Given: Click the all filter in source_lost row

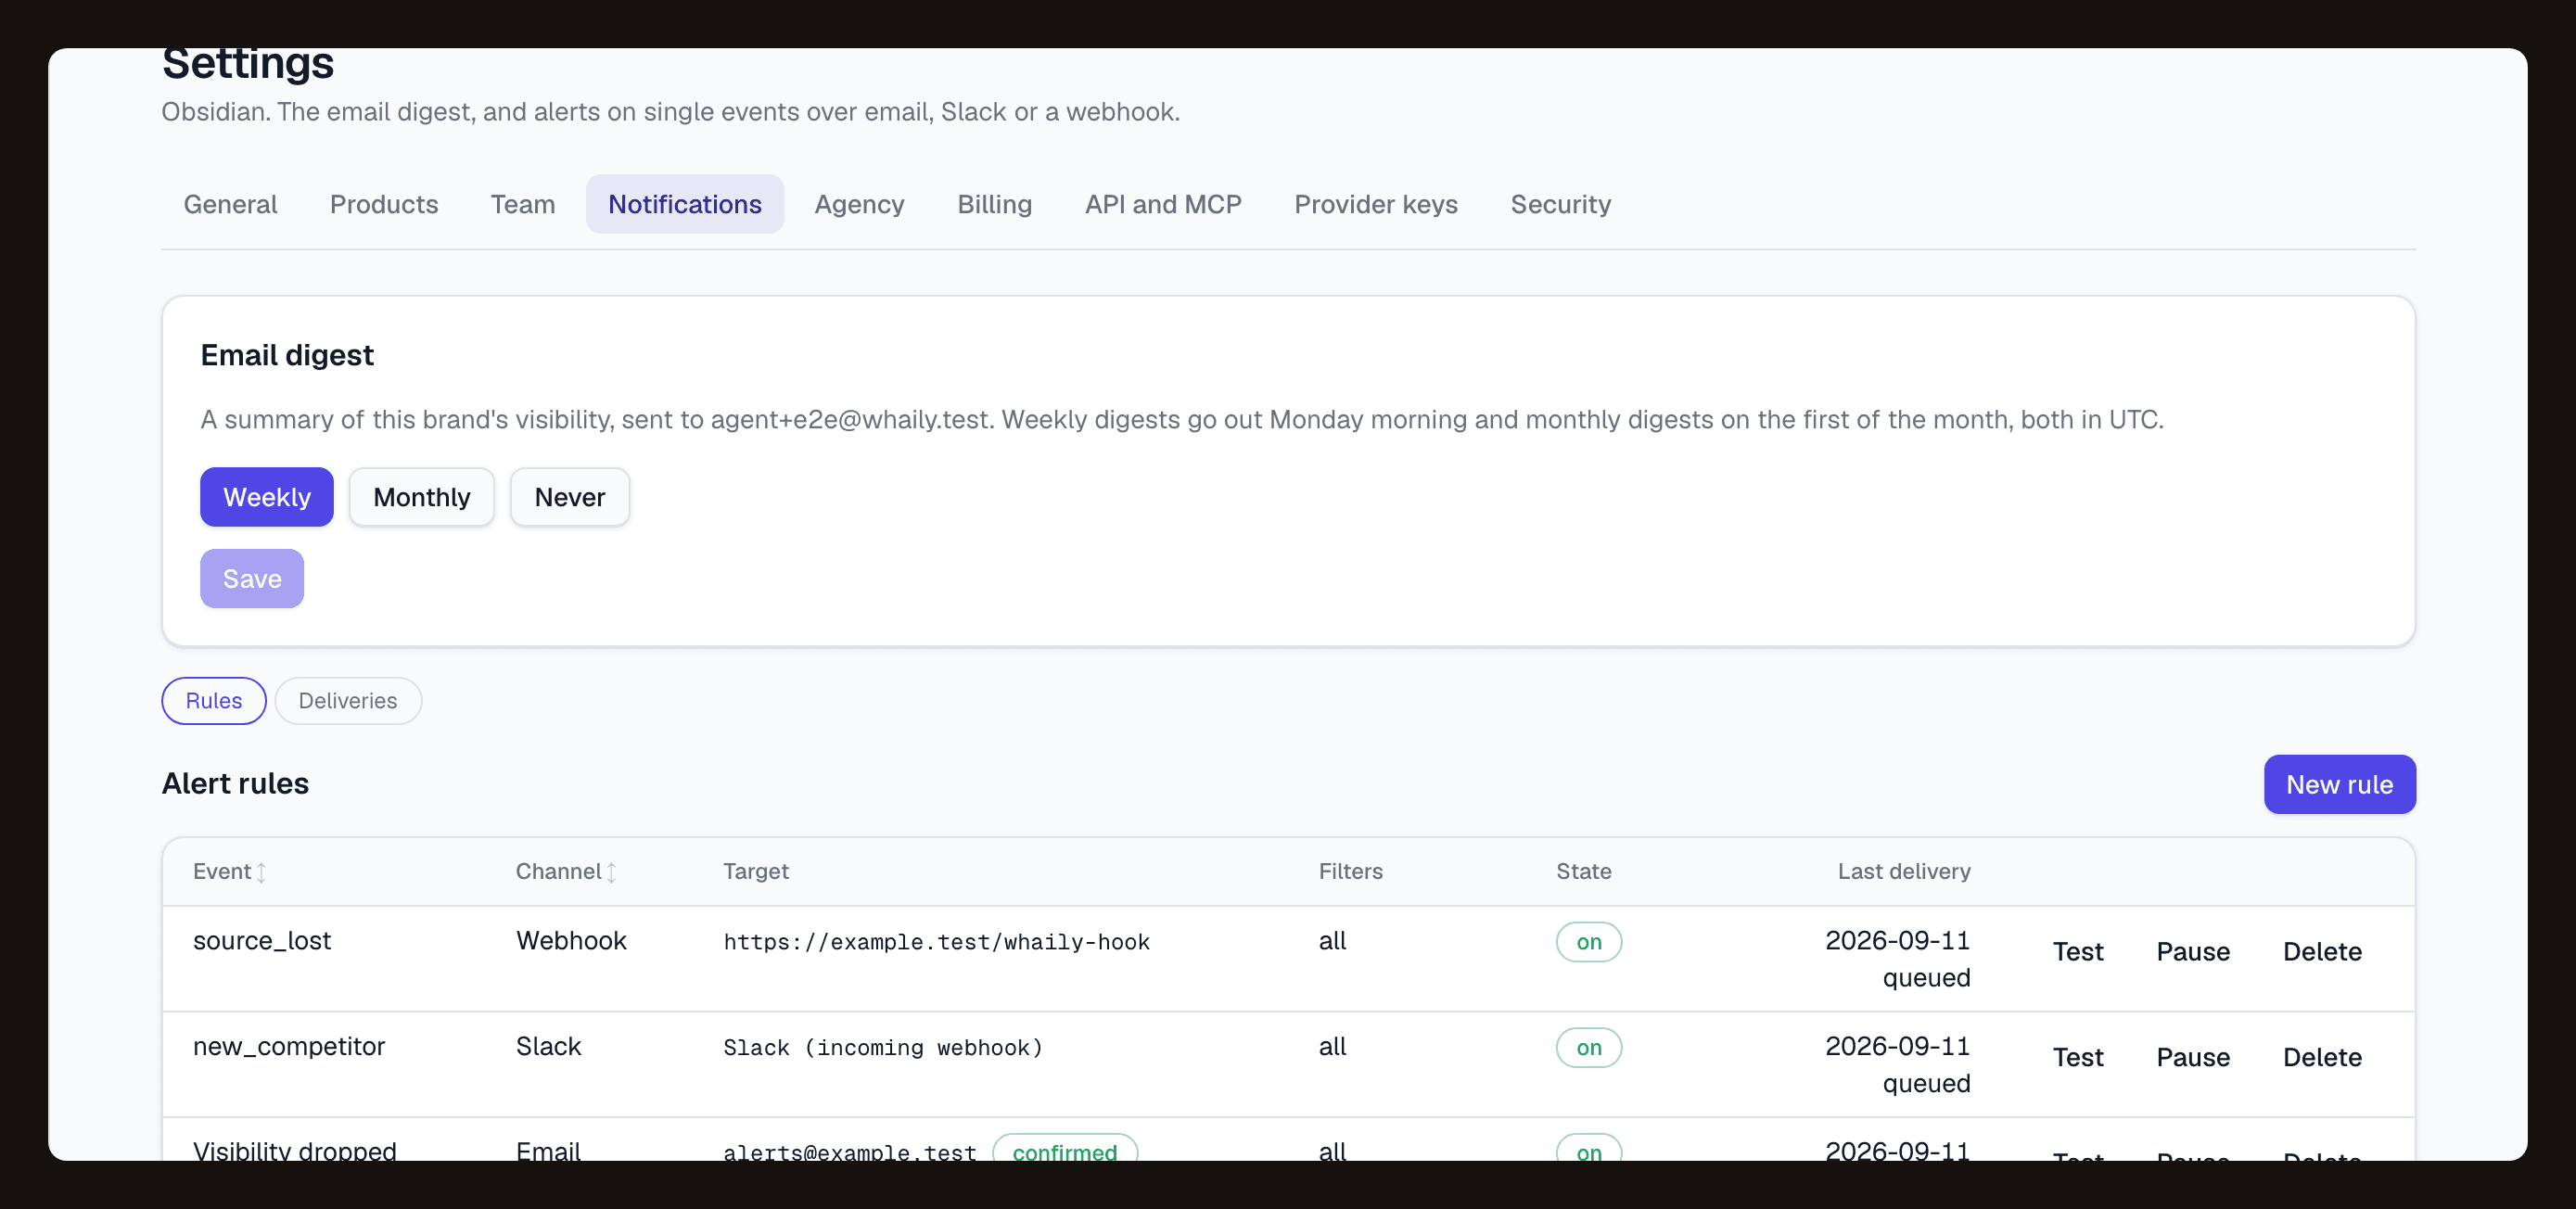Looking at the screenshot, I should (x=1332, y=941).
